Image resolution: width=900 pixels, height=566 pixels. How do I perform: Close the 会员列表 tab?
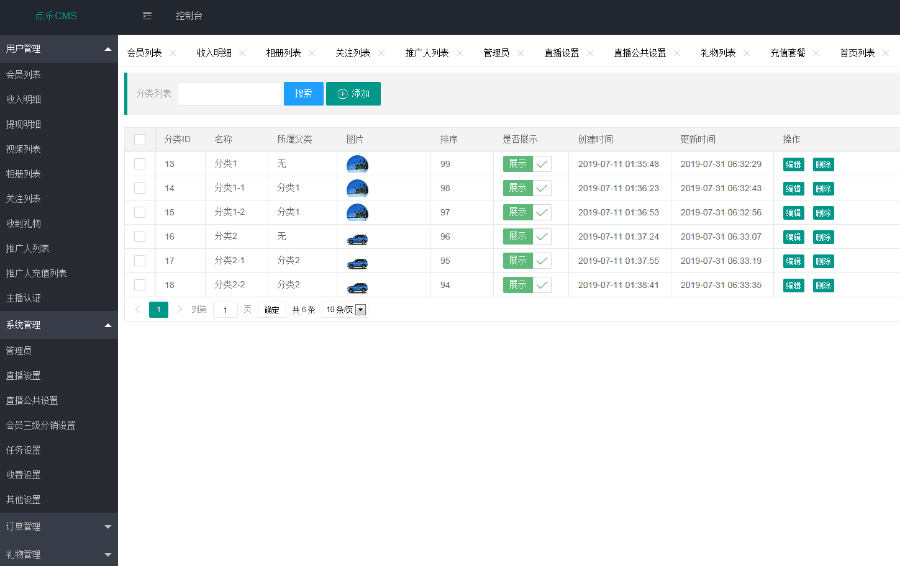click(173, 53)
